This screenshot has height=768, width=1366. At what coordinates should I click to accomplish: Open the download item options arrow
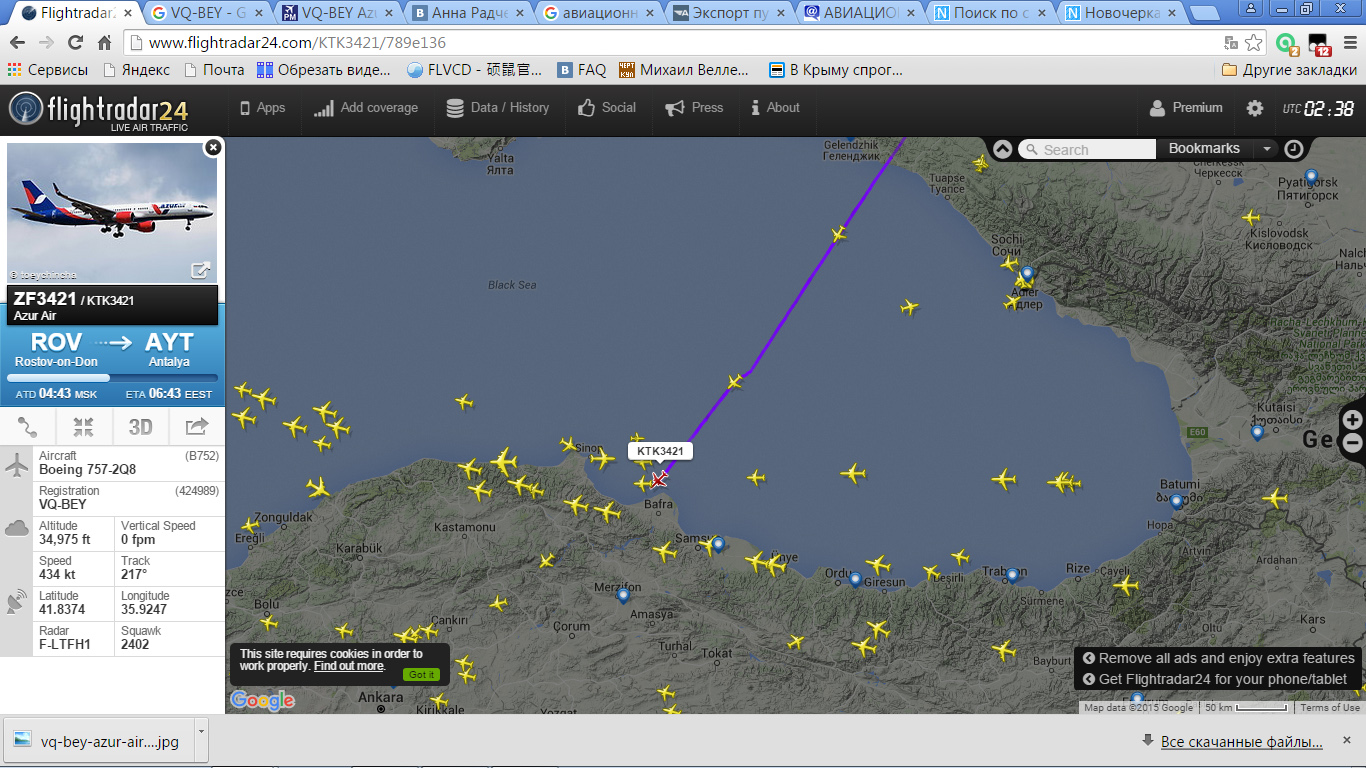click(201, 731)
